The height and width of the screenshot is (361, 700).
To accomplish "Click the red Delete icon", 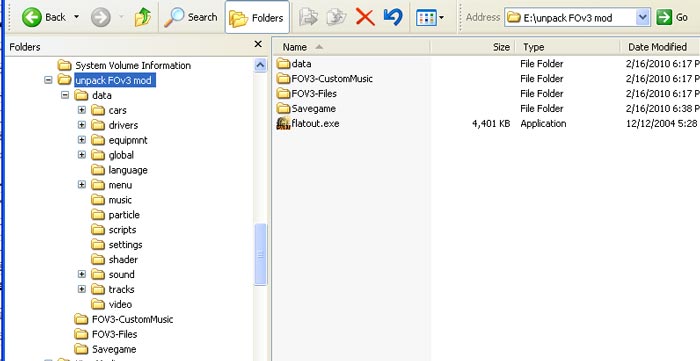I will [x=365, y=17].
